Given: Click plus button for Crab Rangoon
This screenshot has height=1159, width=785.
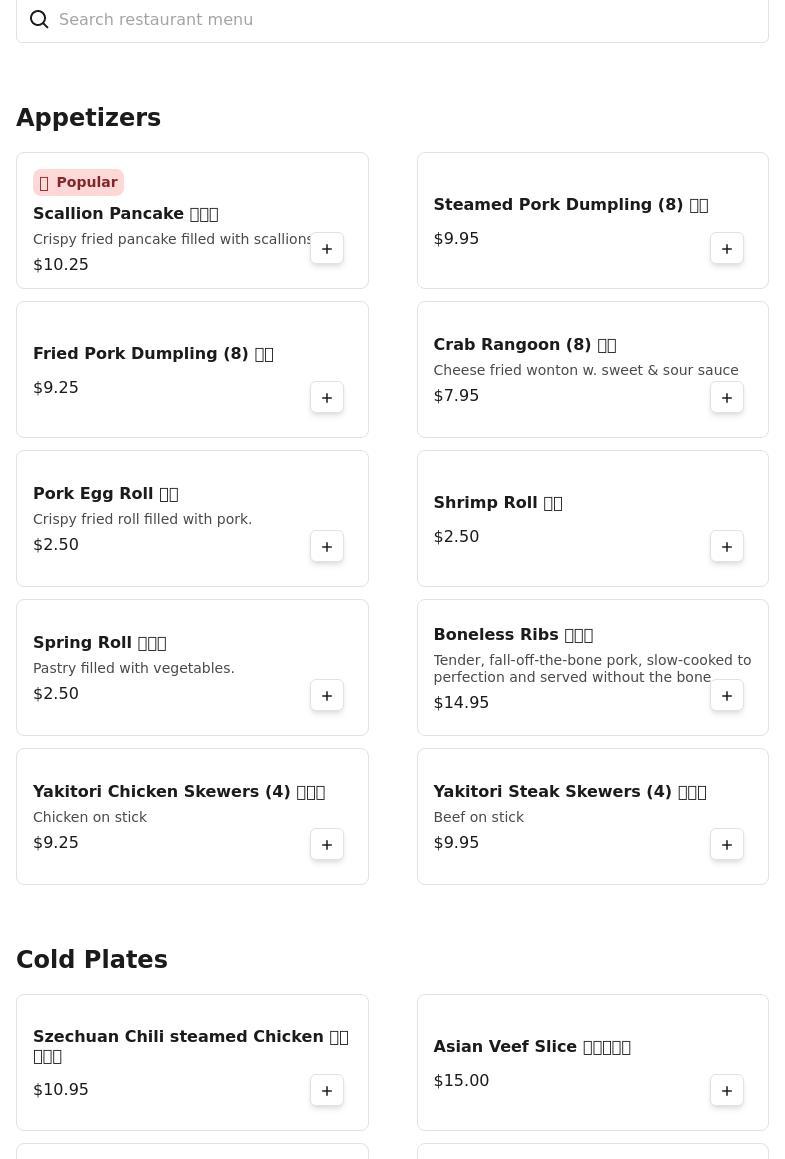Looking at the screenshot, I should pyautogui.click(x=727, y=398).
